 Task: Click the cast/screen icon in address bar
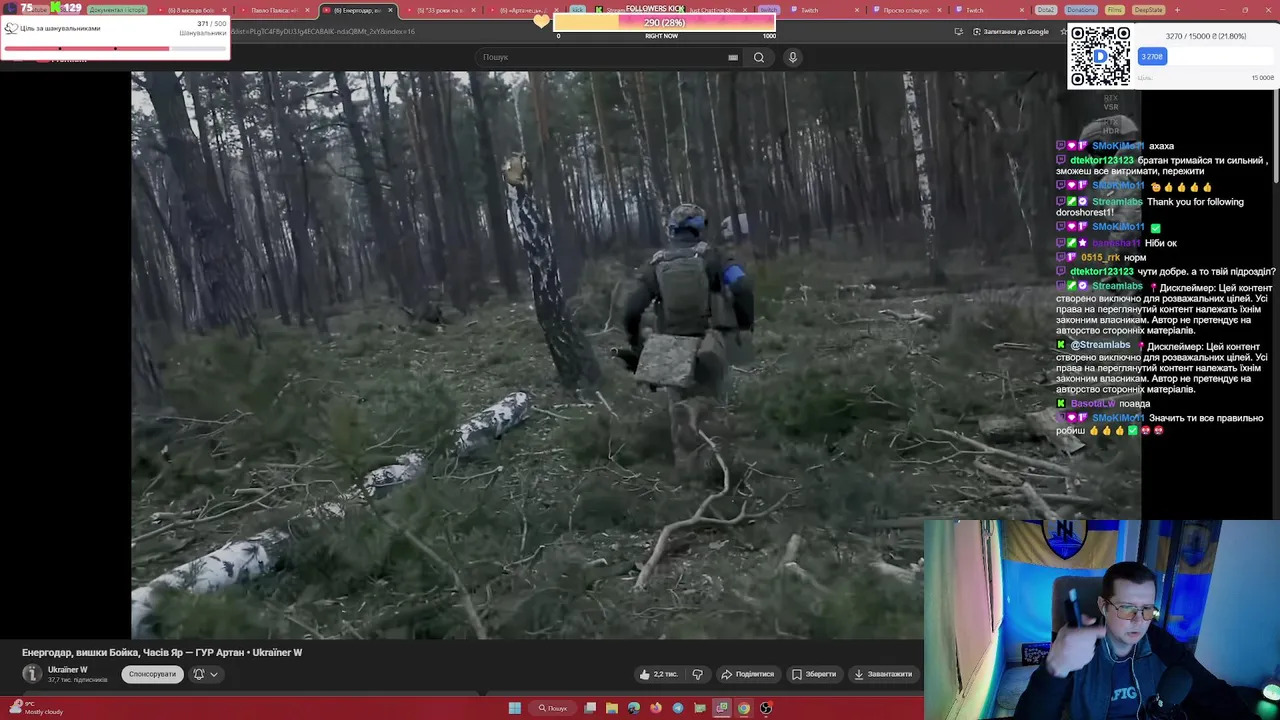click(x=958, y=31)
